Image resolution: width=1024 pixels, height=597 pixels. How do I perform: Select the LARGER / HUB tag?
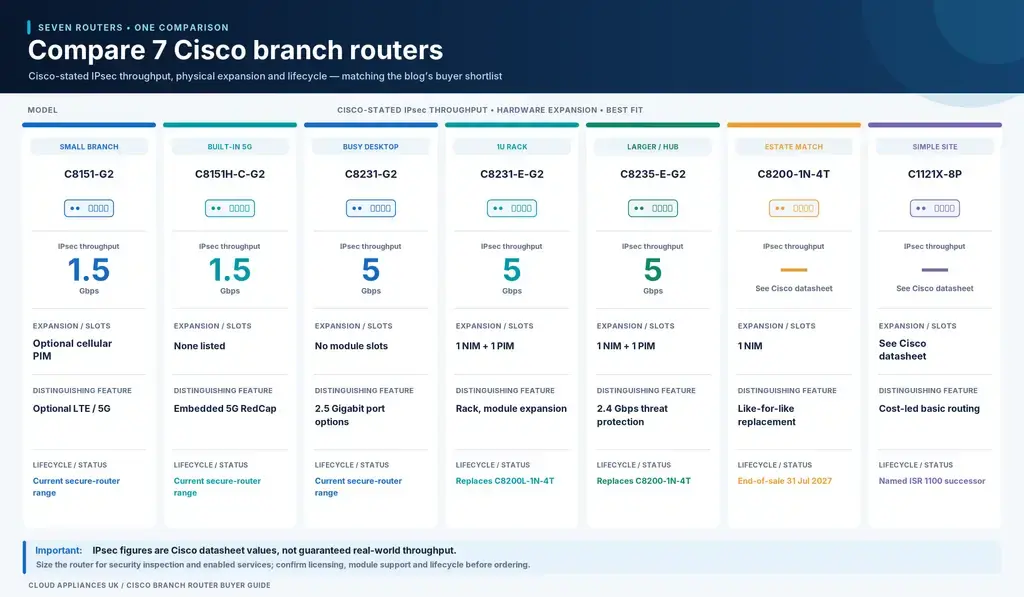(x=653, y=147)
